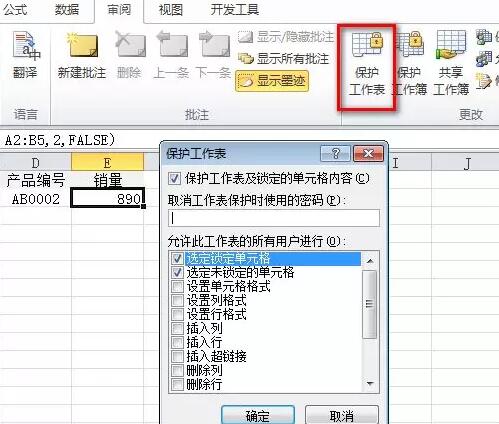Open the 共享工作簿 share workbook icon
499x424 pixels.
point(451,63)
